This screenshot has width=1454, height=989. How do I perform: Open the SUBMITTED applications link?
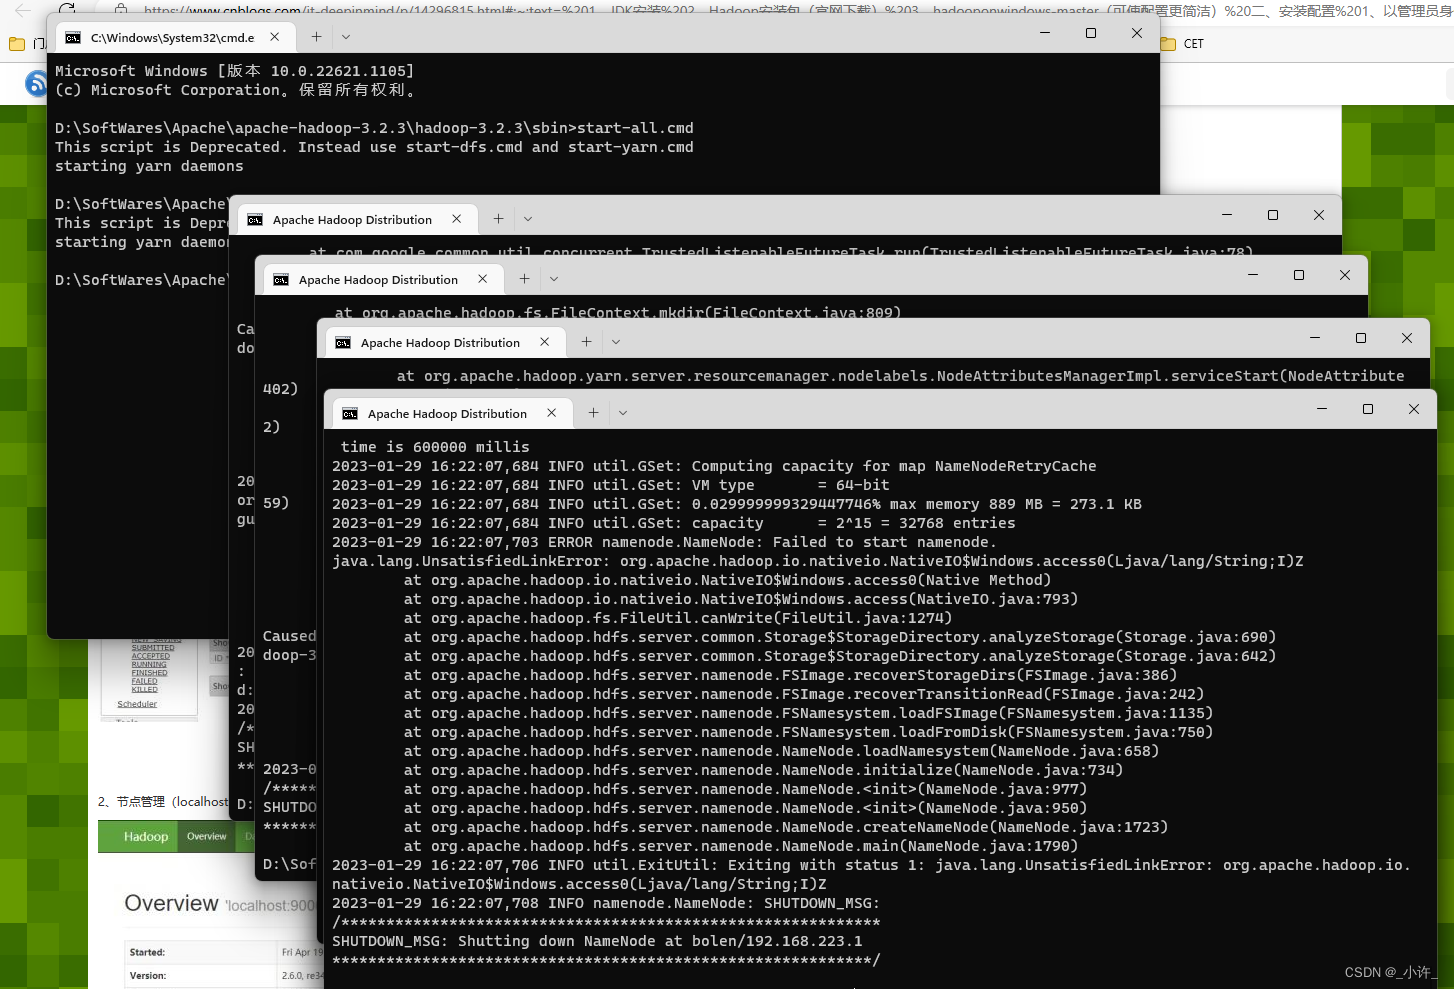click(x=153, y=648)
